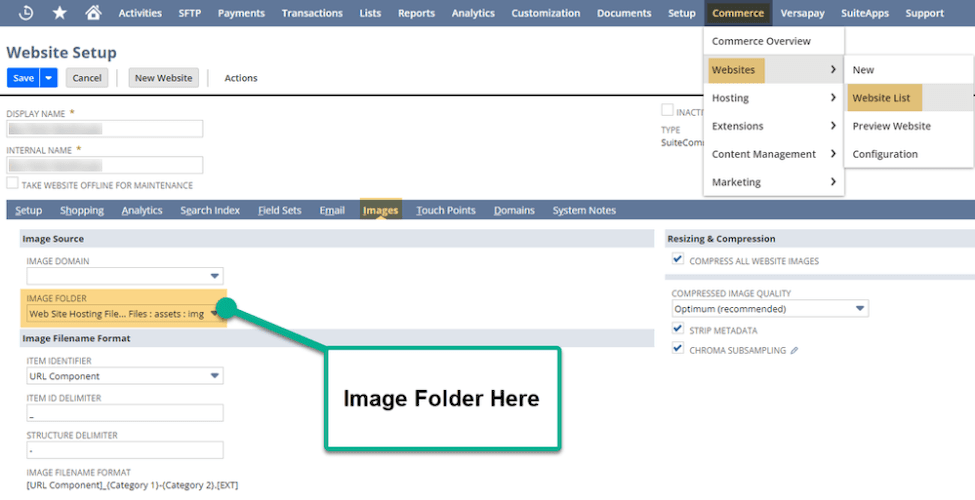
Task: Choose New in Websites submenu
Action: [x=908, y=70]
